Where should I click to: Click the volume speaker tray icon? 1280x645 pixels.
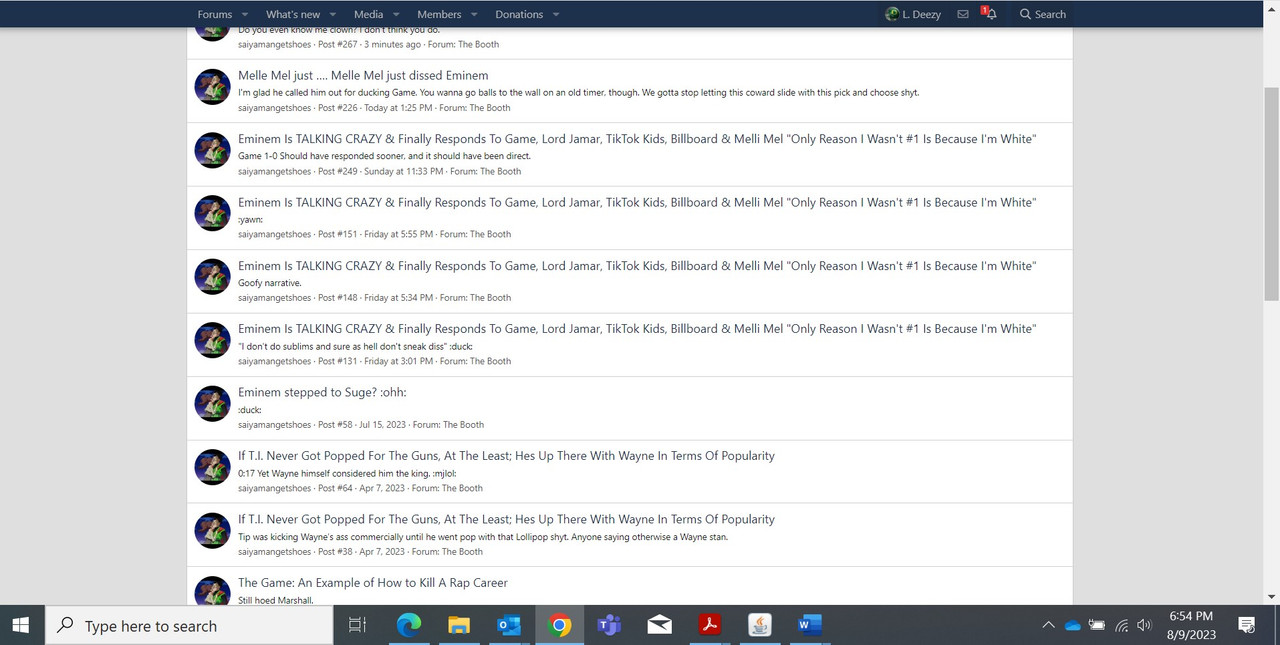tap(1145, 625)
